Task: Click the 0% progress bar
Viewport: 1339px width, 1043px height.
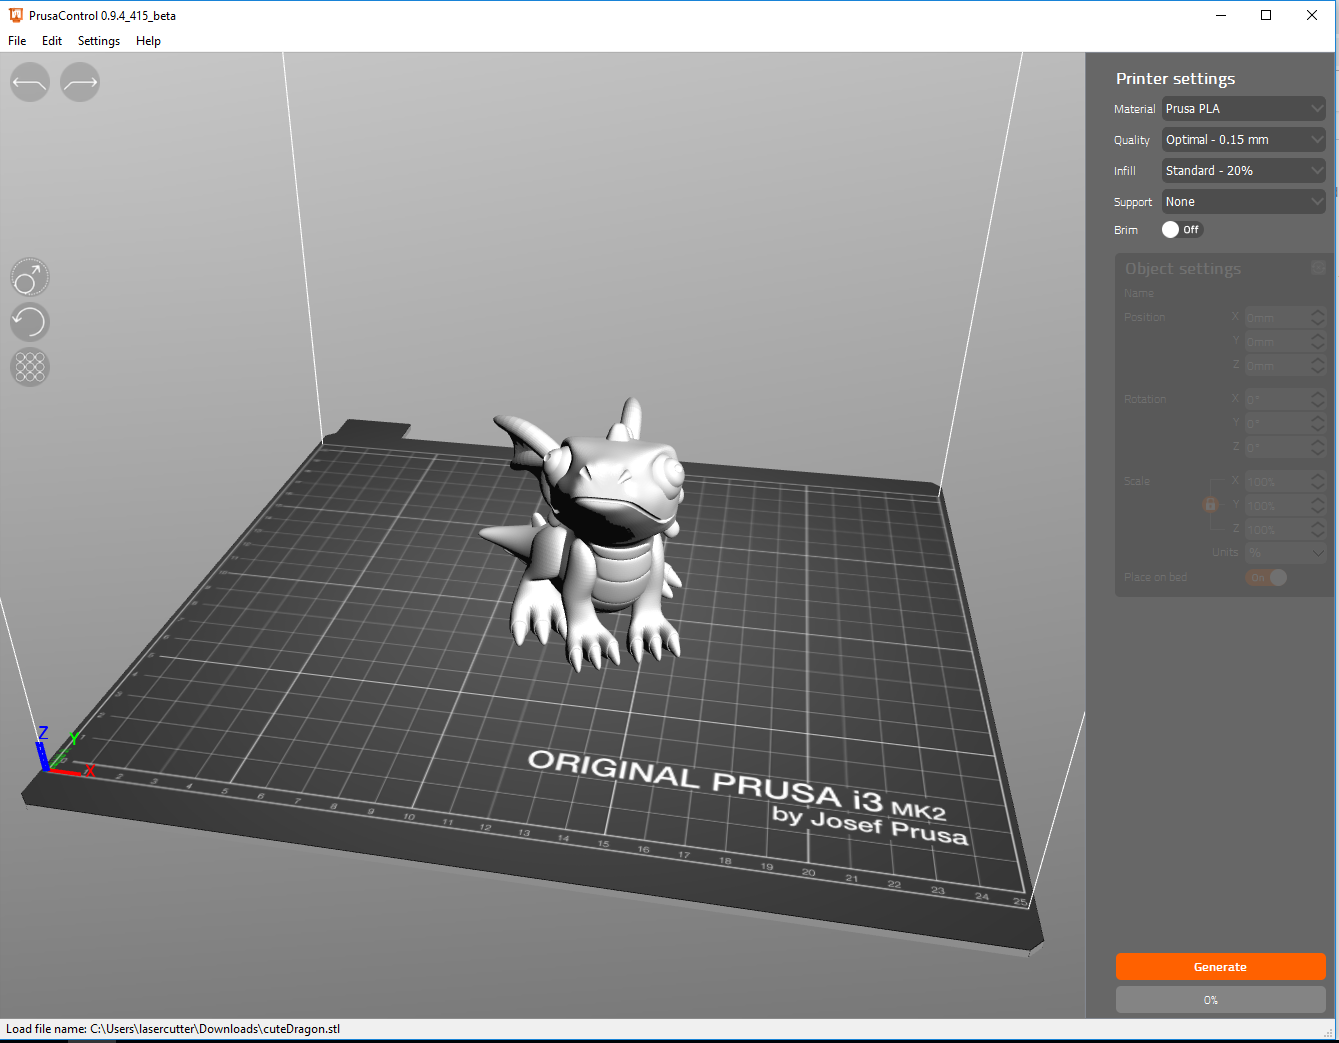Action: coord(1220,1000)
